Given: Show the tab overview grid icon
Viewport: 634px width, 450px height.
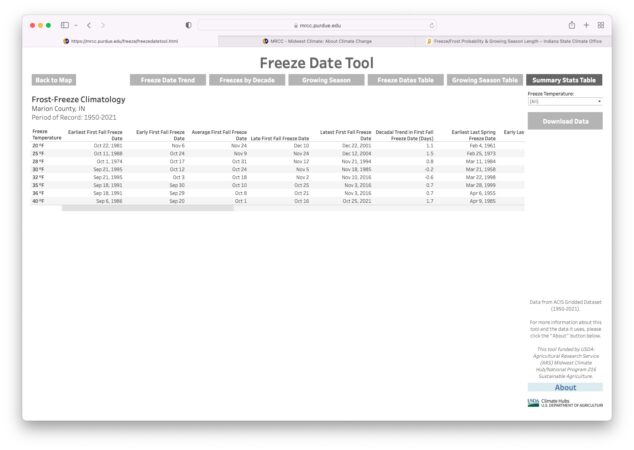Looking at the screenshot, I should point(600,24).
